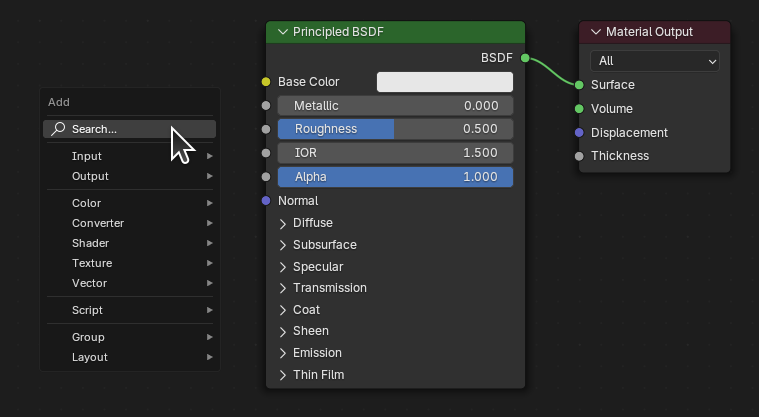Click the Base Color swatch
The width and height of the screenshot is (759, 417).
(x=444, y=82)
